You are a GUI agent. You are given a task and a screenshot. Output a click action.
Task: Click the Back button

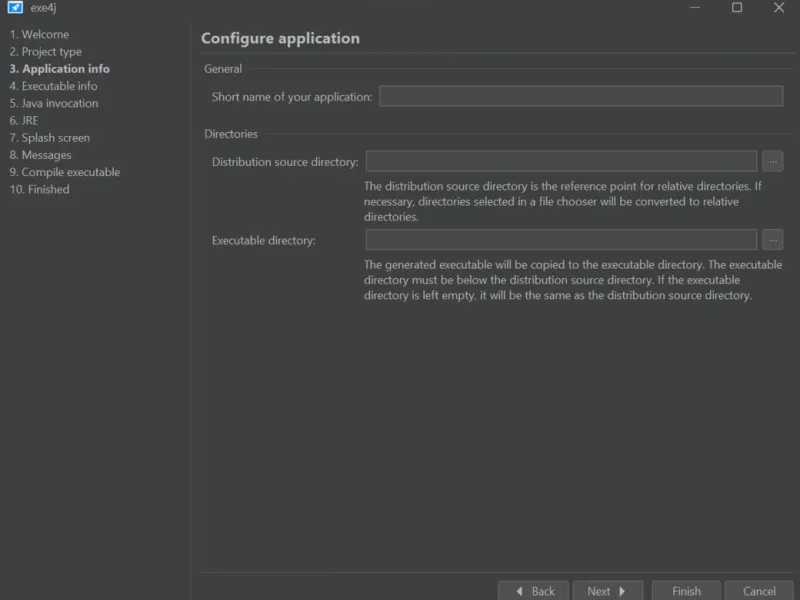pos(533,591)
